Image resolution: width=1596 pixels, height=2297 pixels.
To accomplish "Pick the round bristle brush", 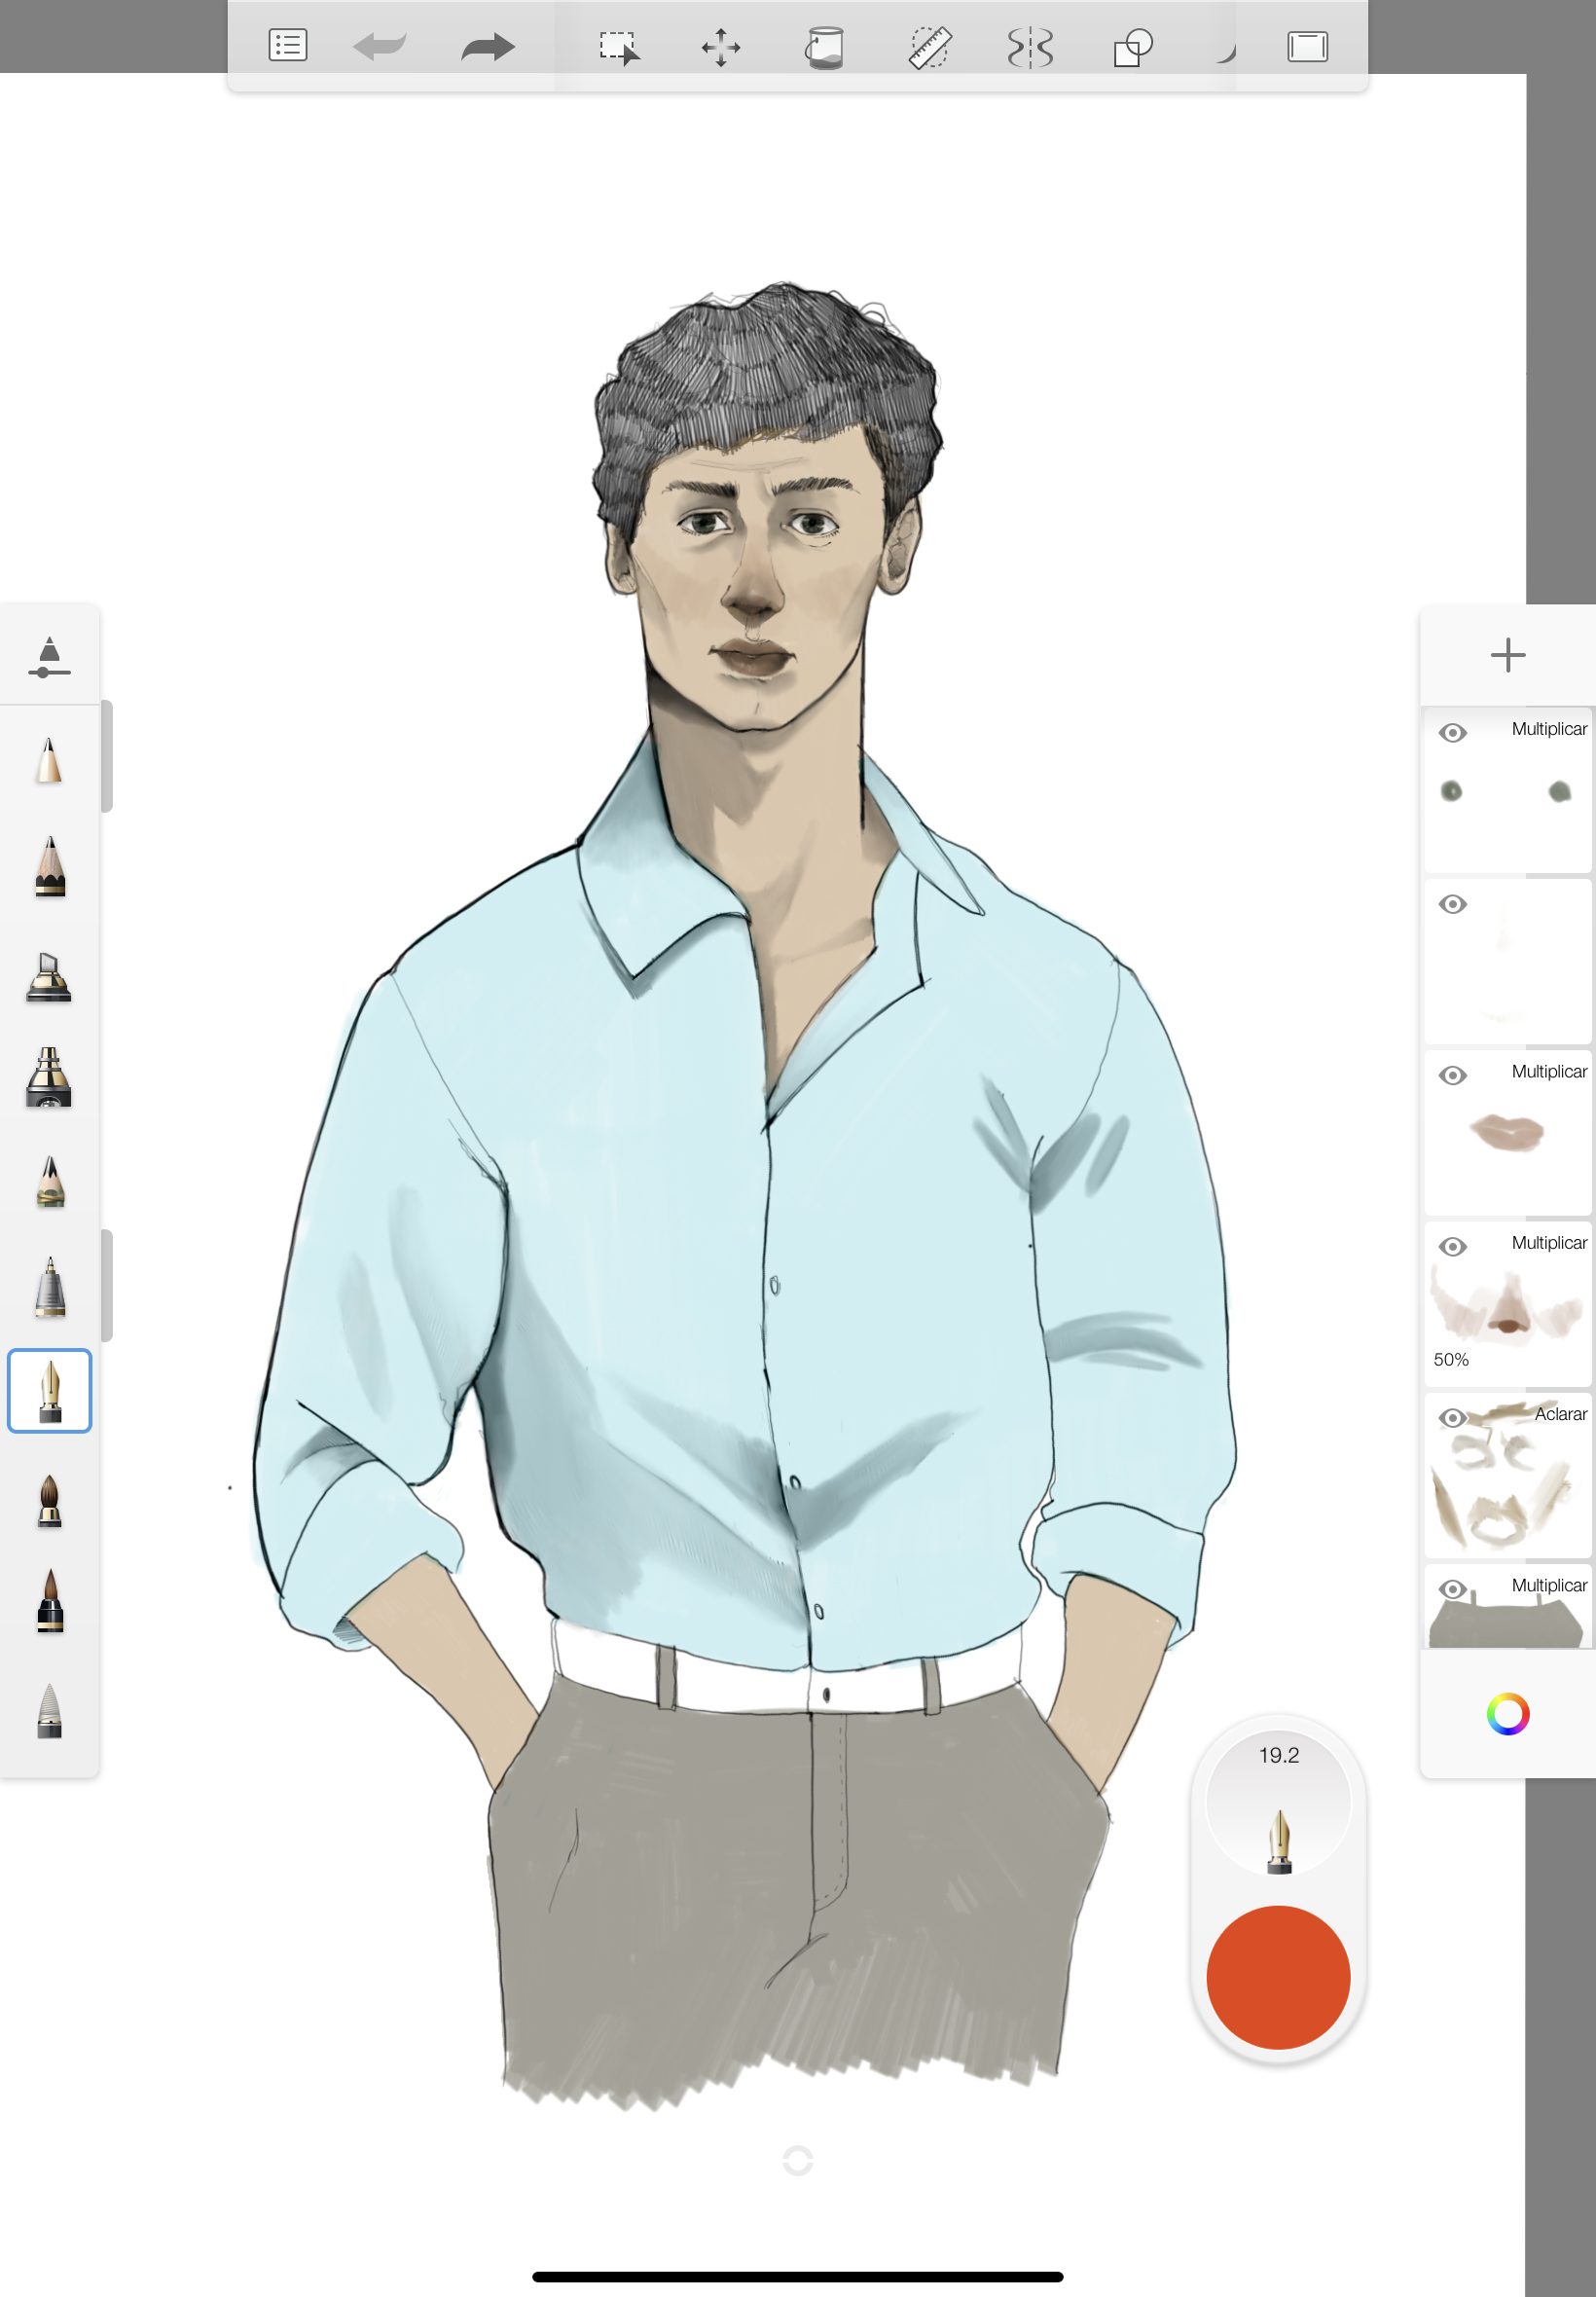I will point(49,1500).
